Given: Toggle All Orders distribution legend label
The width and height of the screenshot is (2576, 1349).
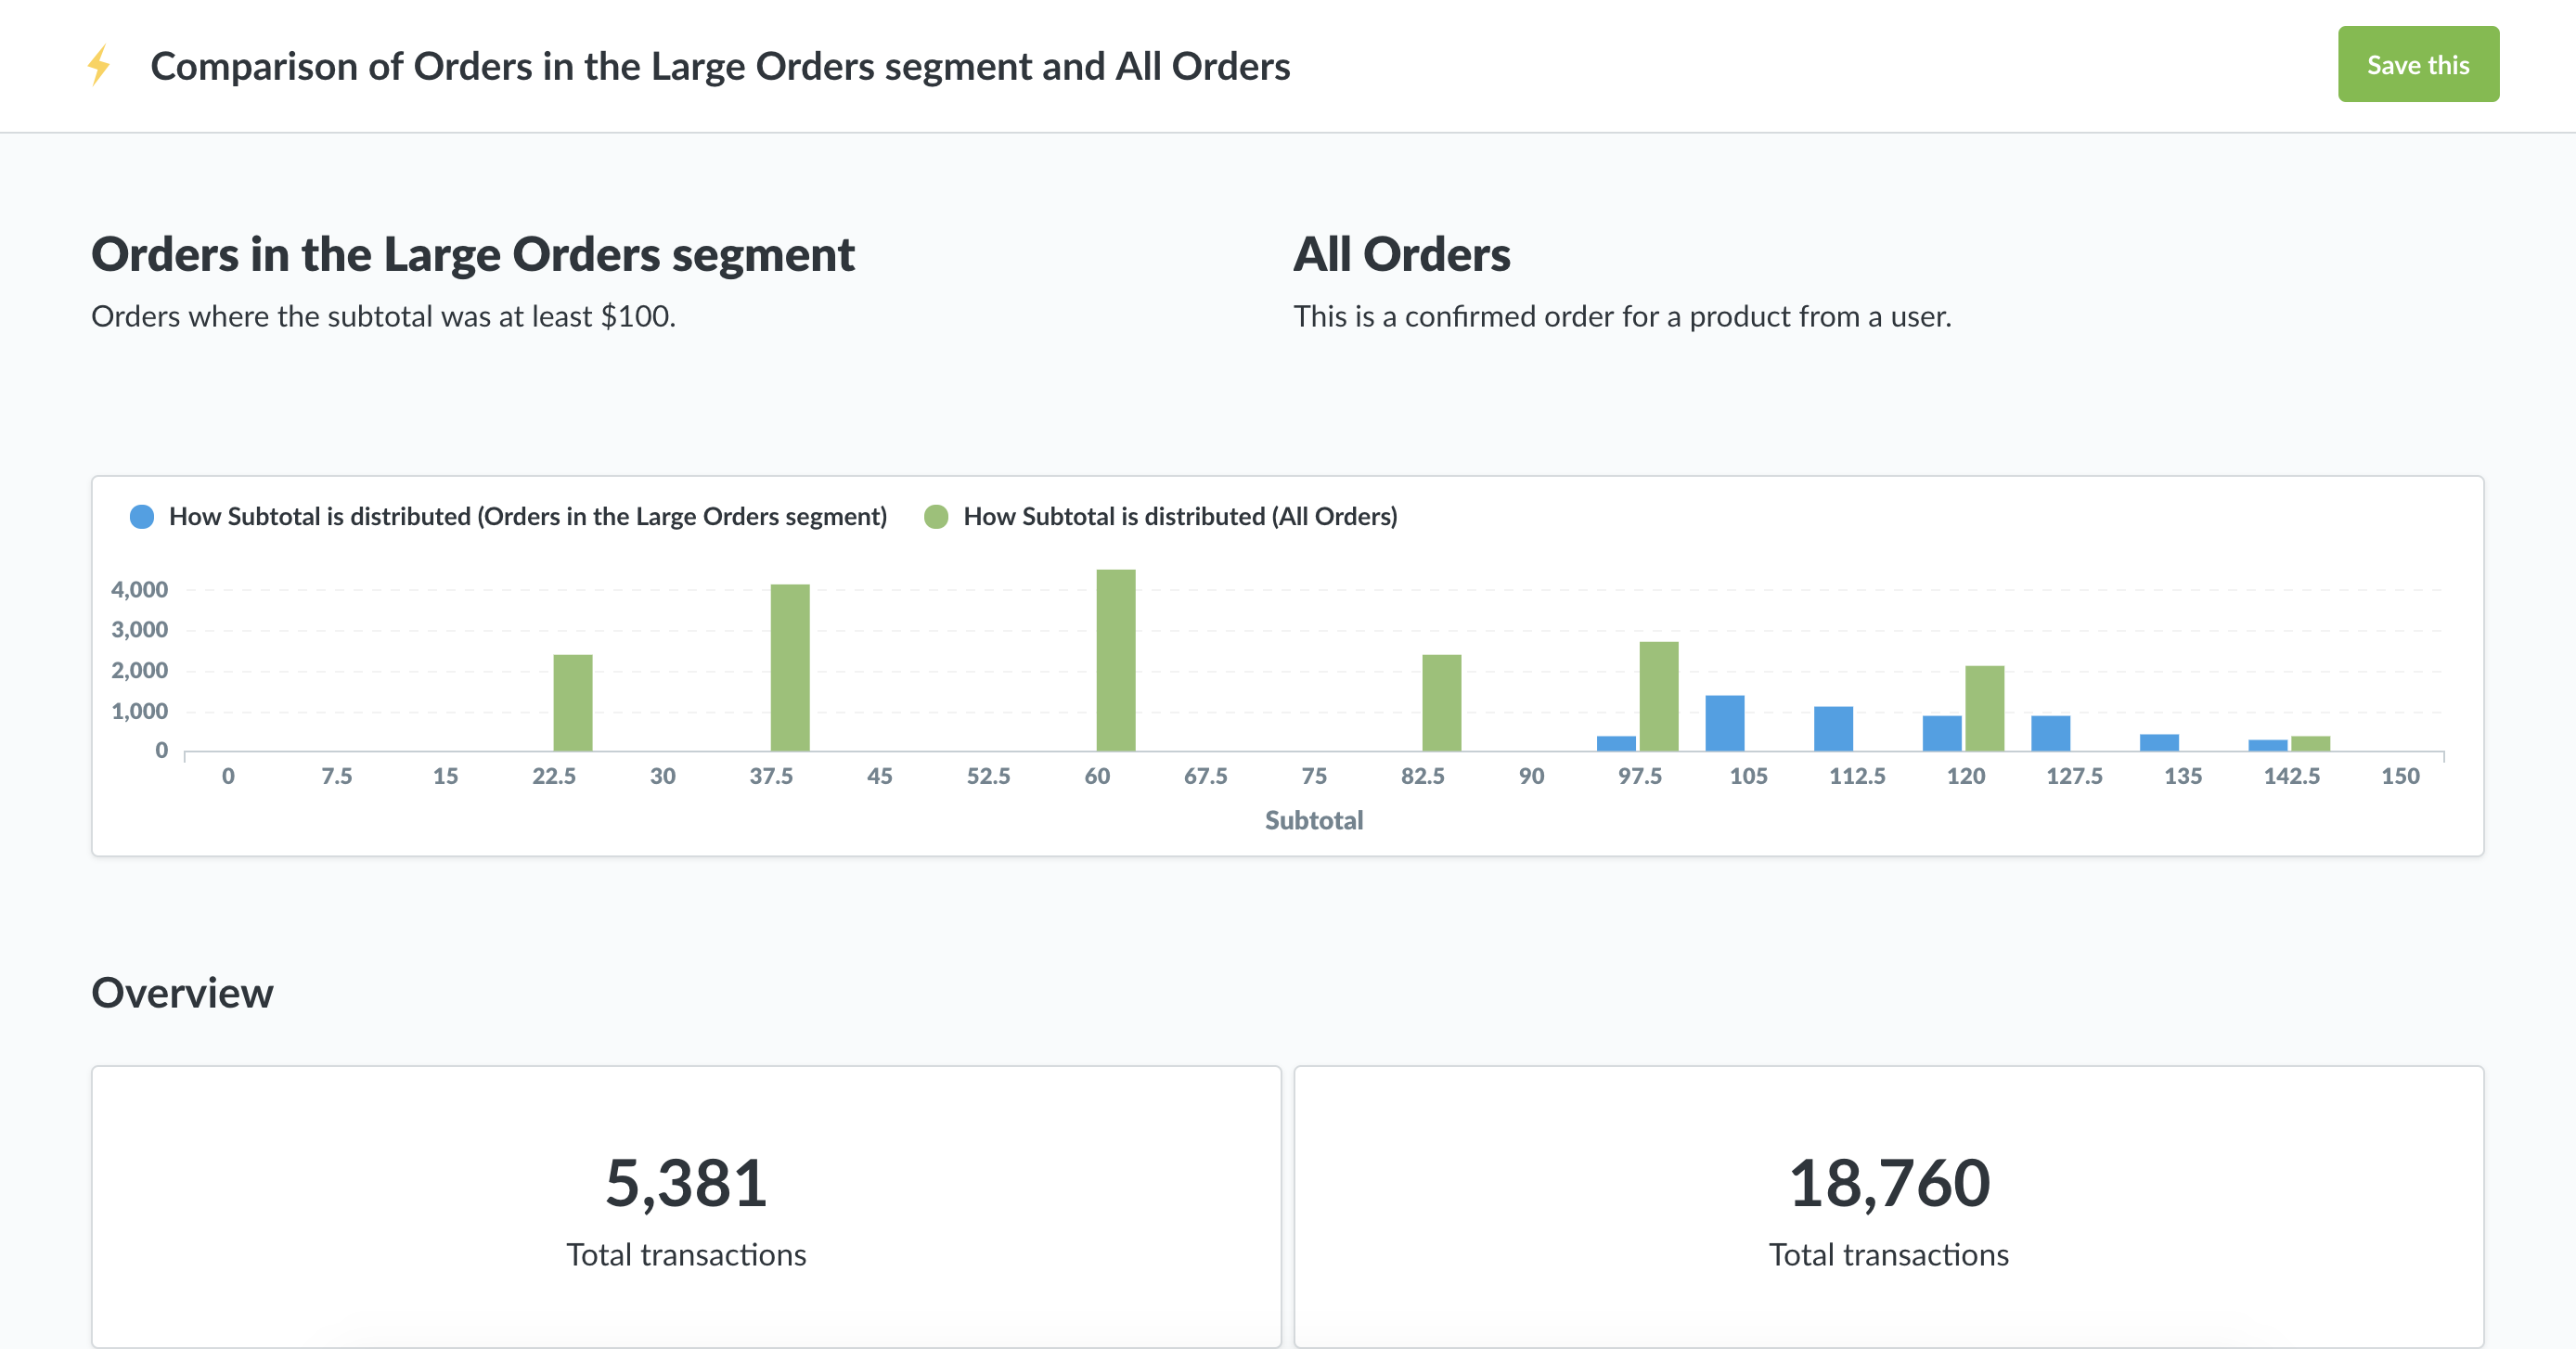Looking at the screenshot, I should [x=1180, y=517].
